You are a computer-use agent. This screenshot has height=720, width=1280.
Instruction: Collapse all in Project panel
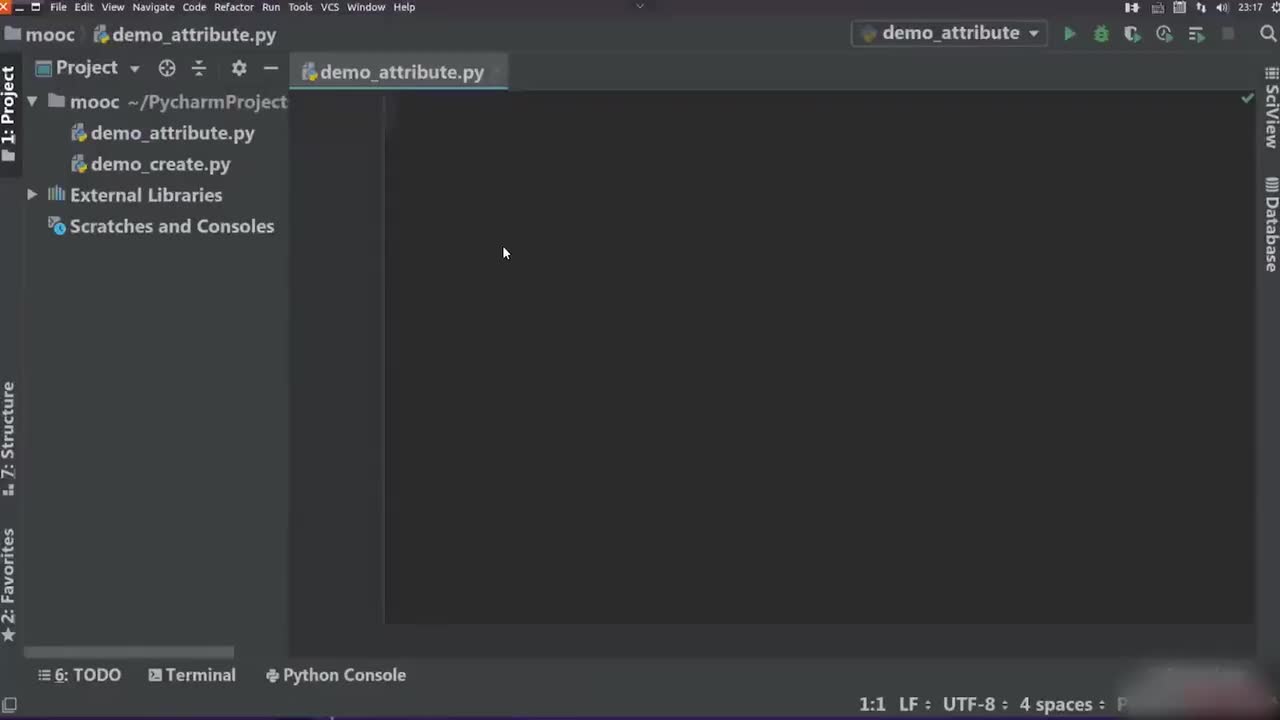[199, 68]
